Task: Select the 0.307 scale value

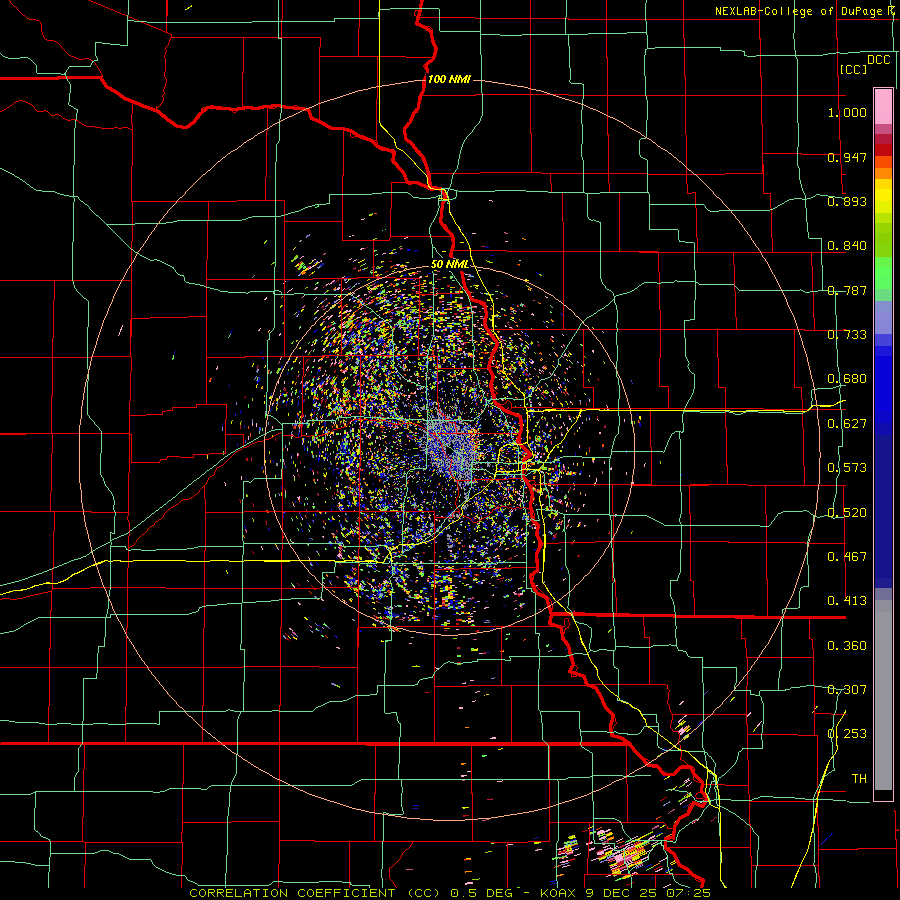Action: coord(847,690)
